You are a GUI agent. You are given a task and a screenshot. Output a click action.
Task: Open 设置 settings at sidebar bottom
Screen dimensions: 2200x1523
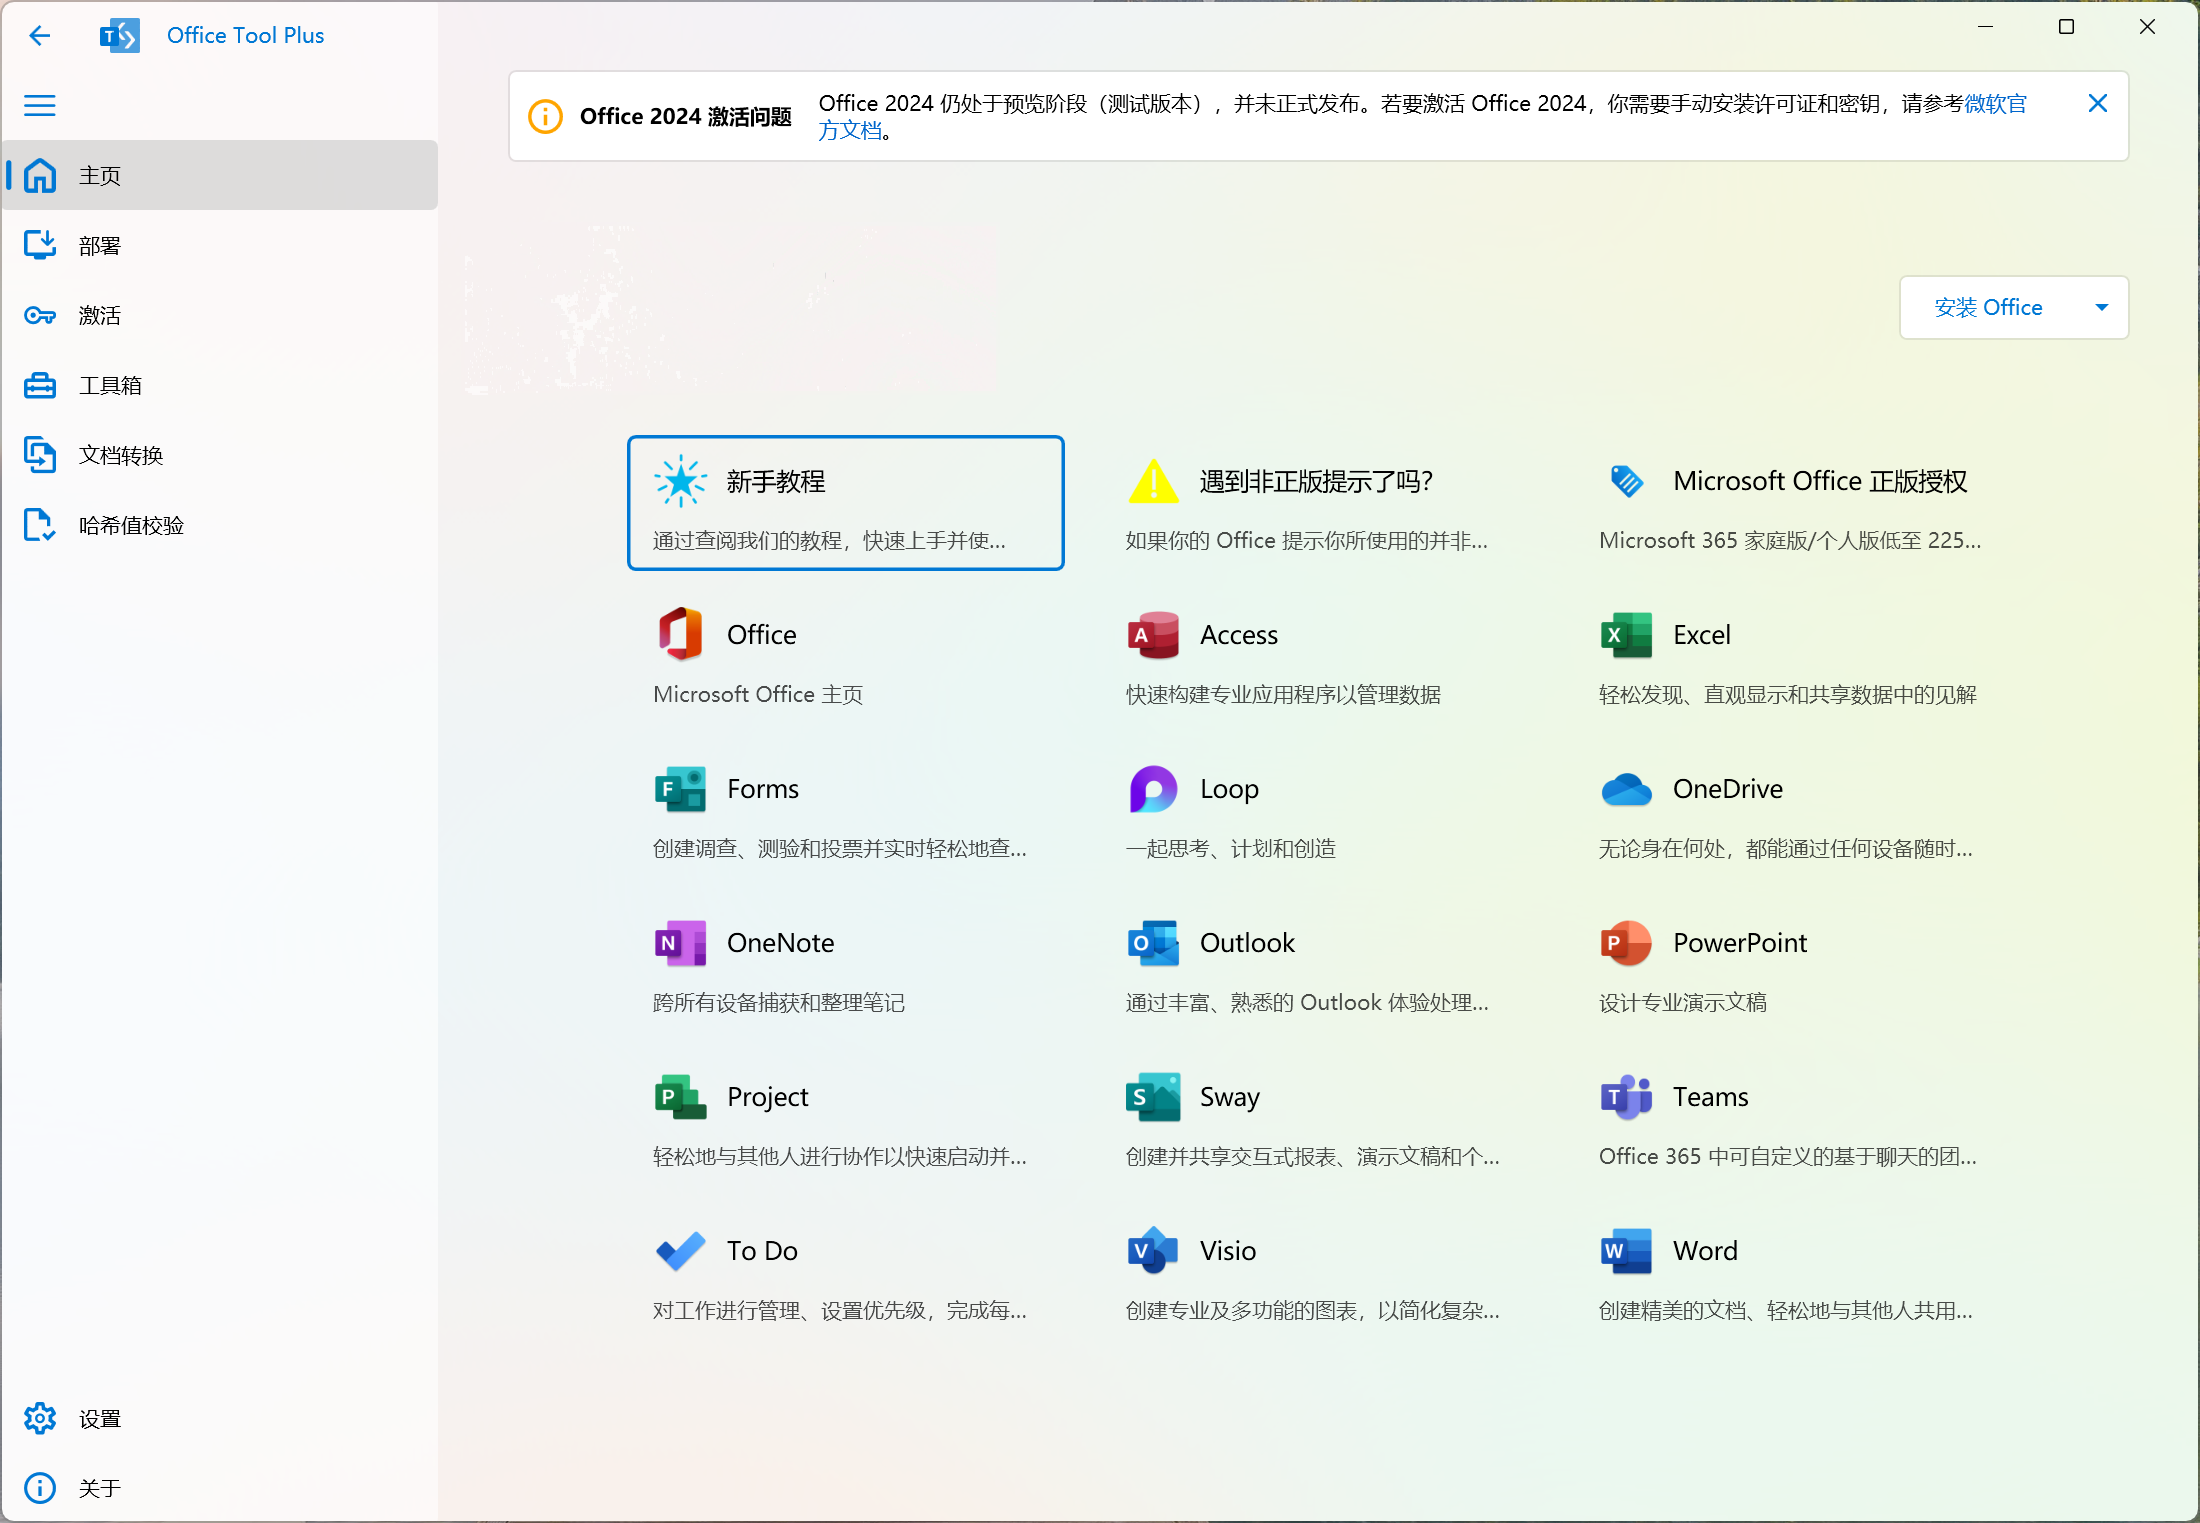[x=220, y=1418]
